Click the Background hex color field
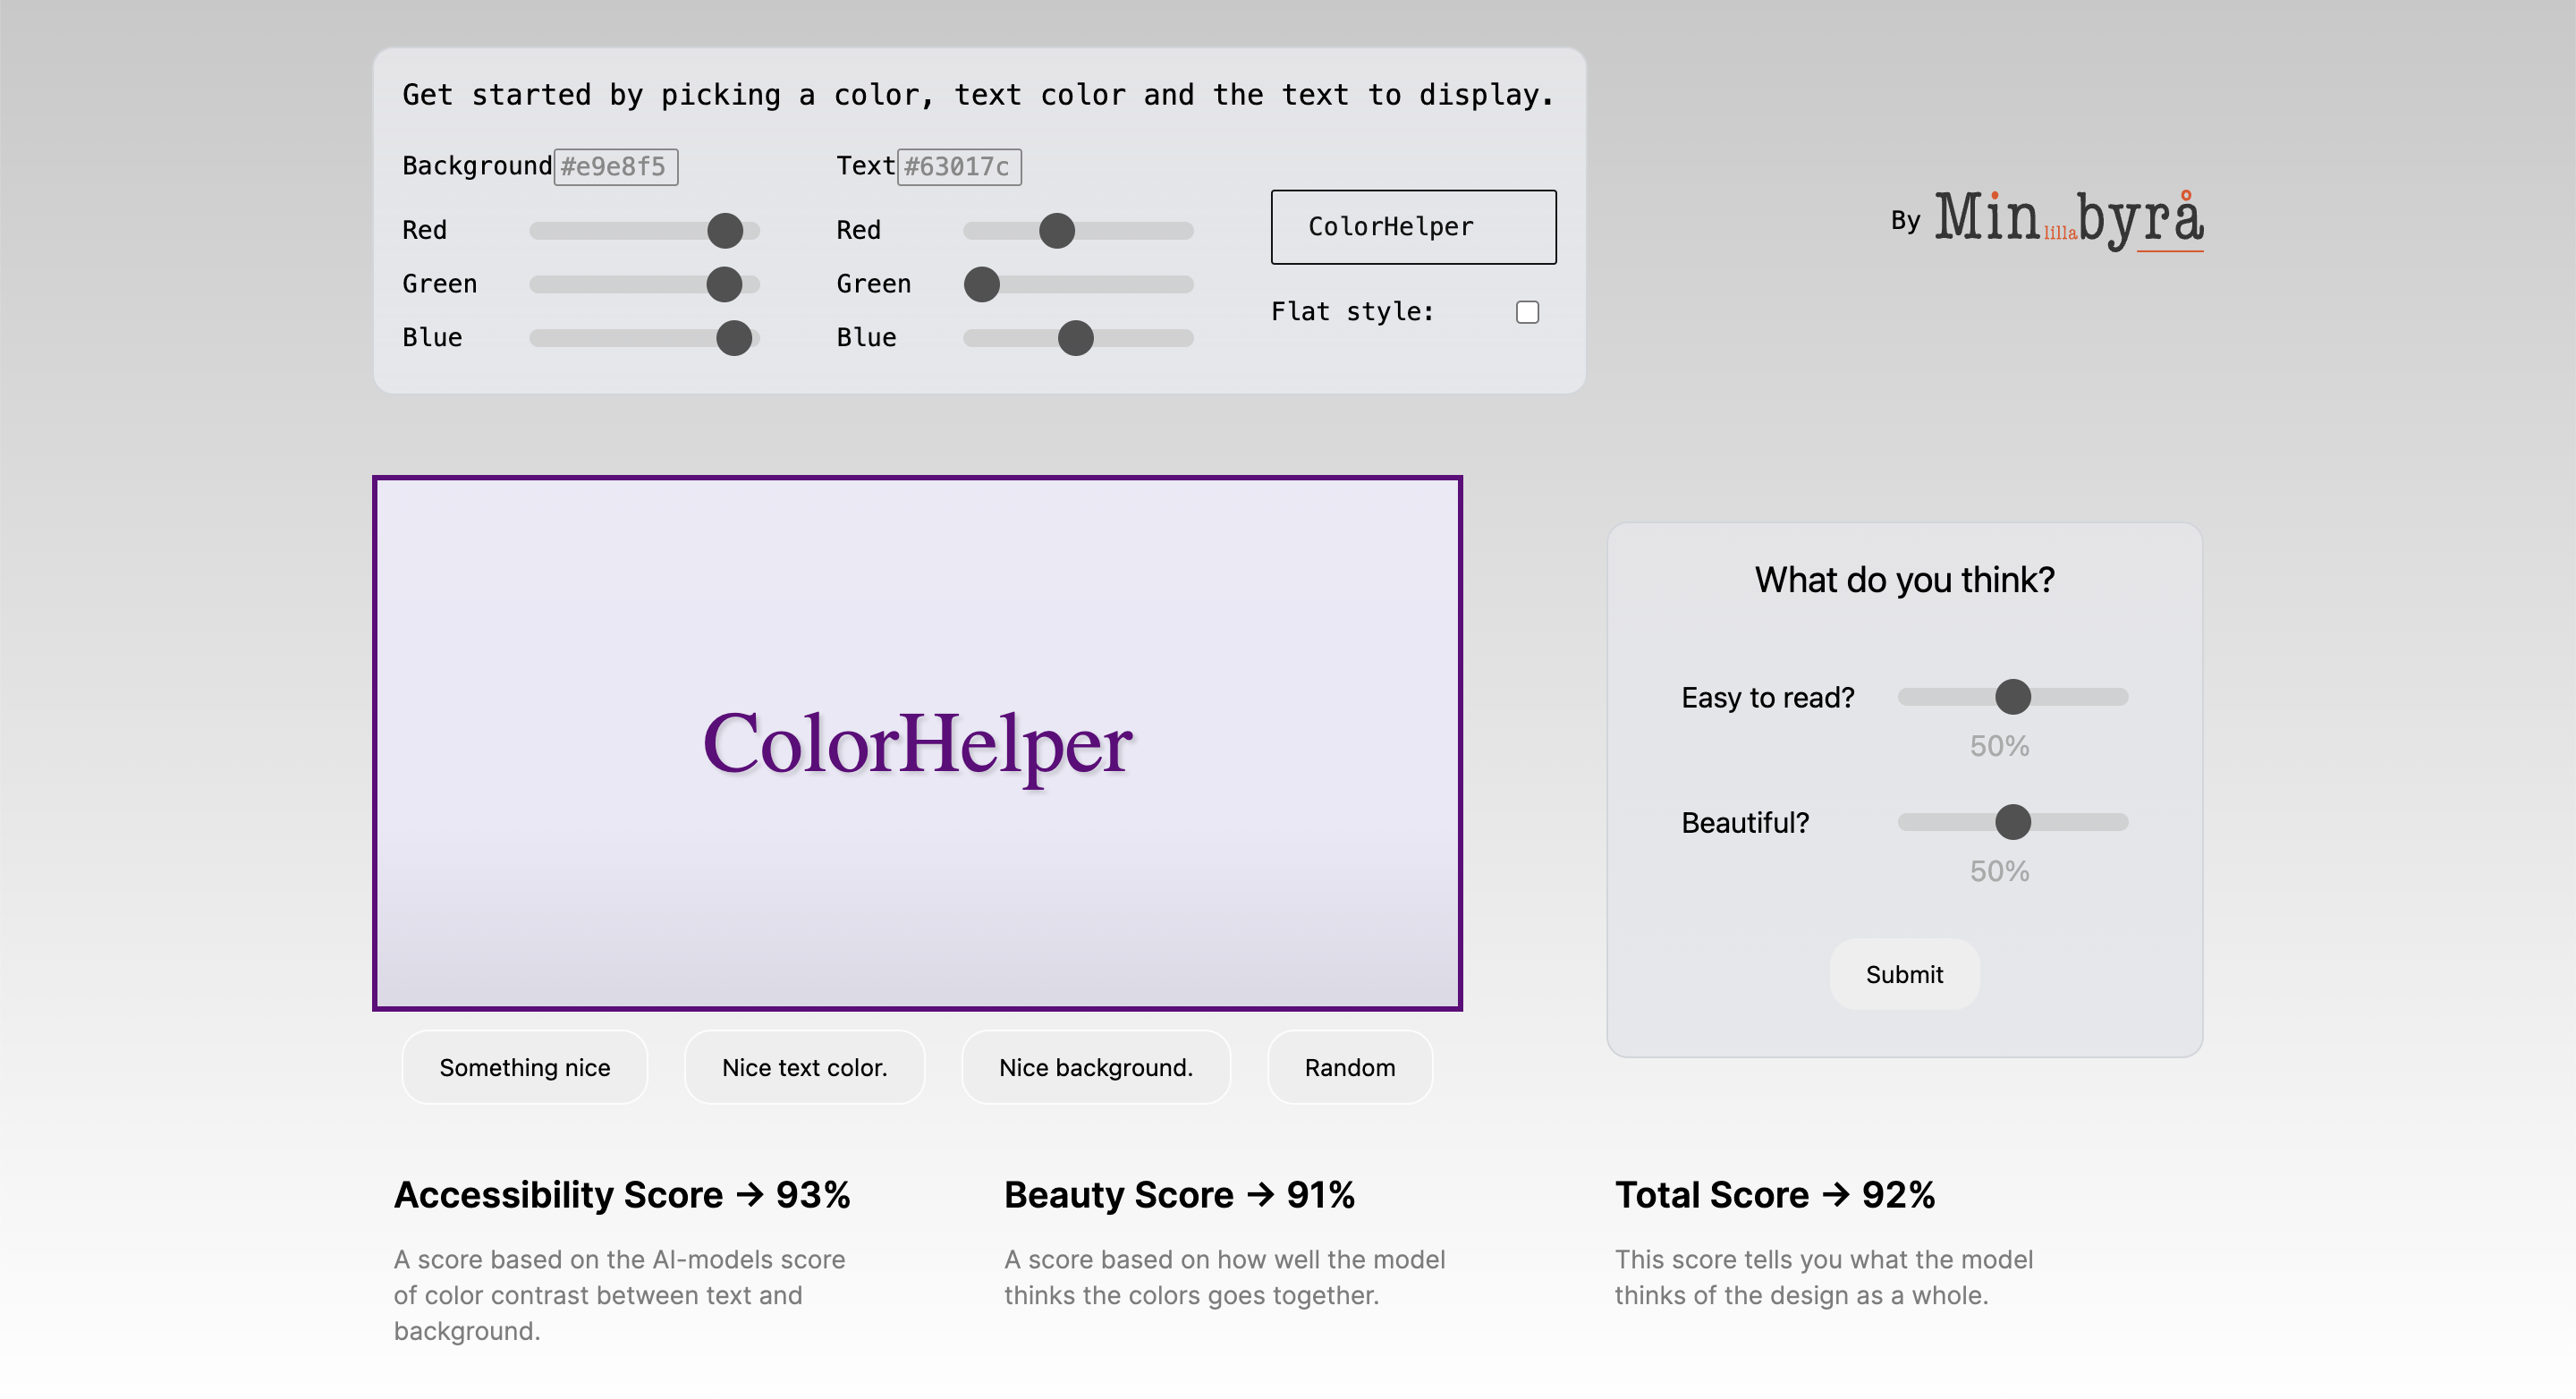The image size is (2576, 1399). click(616, 167)
